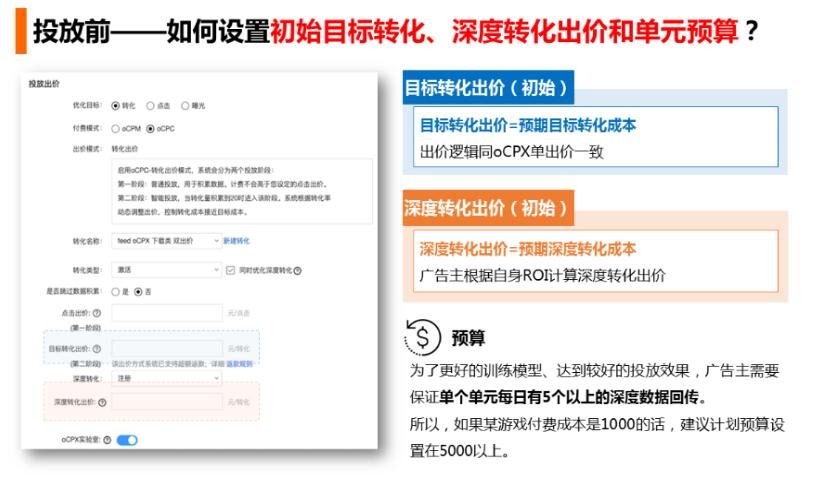Click the dollar-sign 预算 icon
The width and height of the screenshot is (832, 487).
(423, 337)
